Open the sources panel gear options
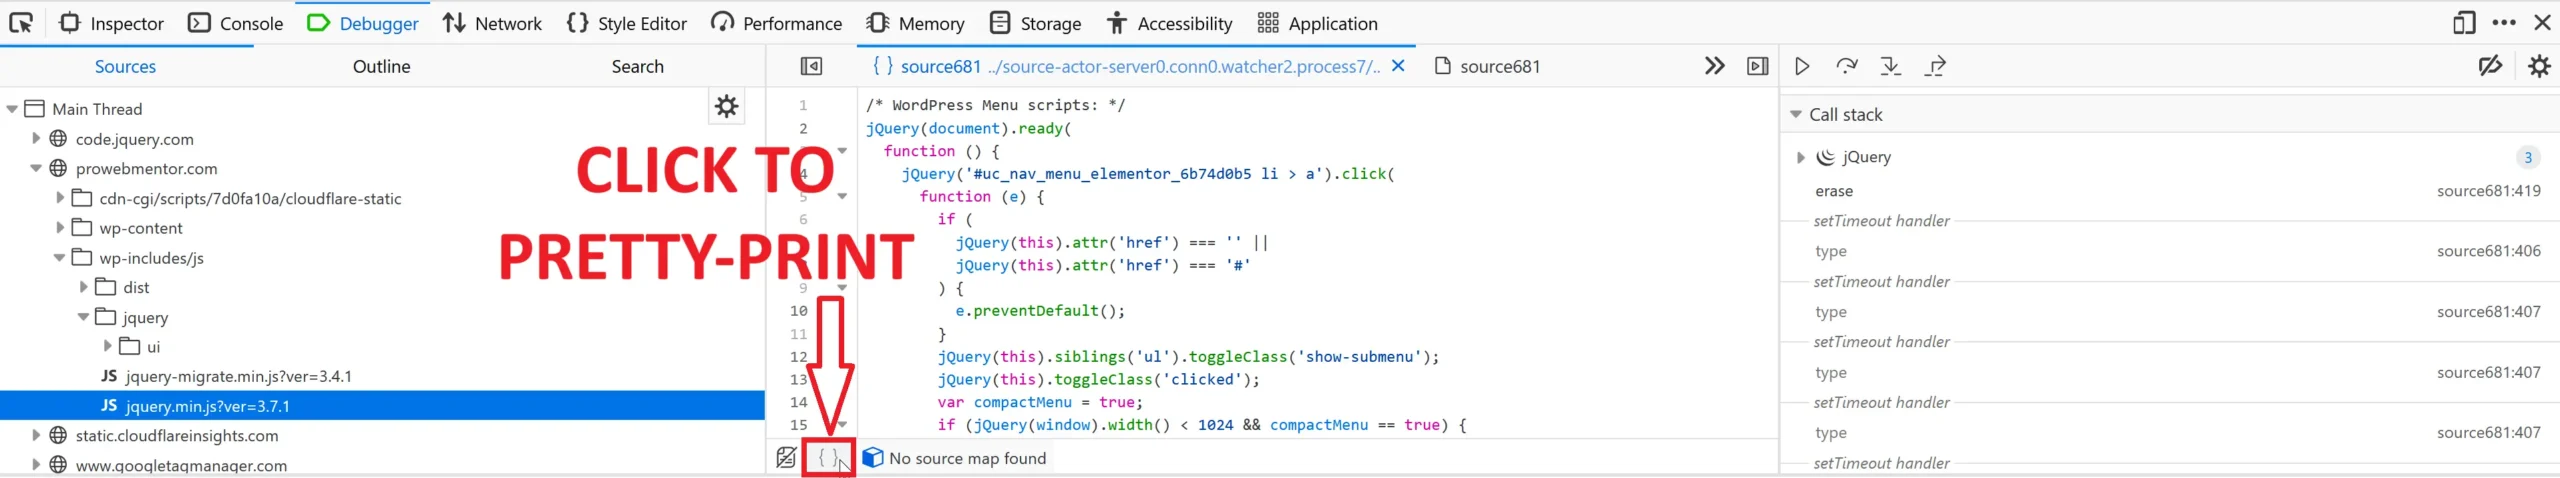The width and height of the screenshot is (2560, 478). 726,107
